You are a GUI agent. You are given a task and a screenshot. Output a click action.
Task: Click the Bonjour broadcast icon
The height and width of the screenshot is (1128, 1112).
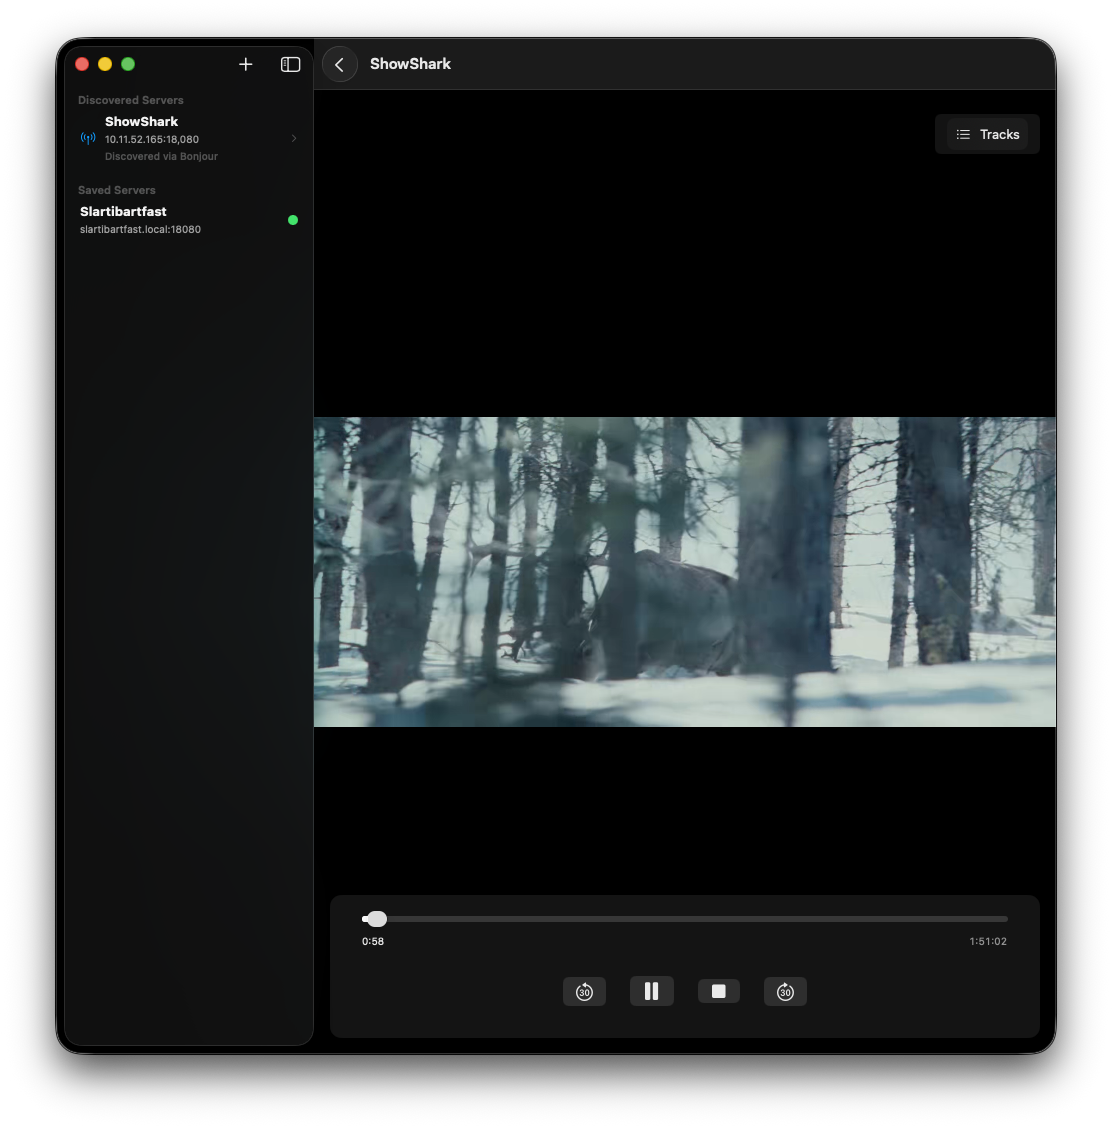click(88, 138)
